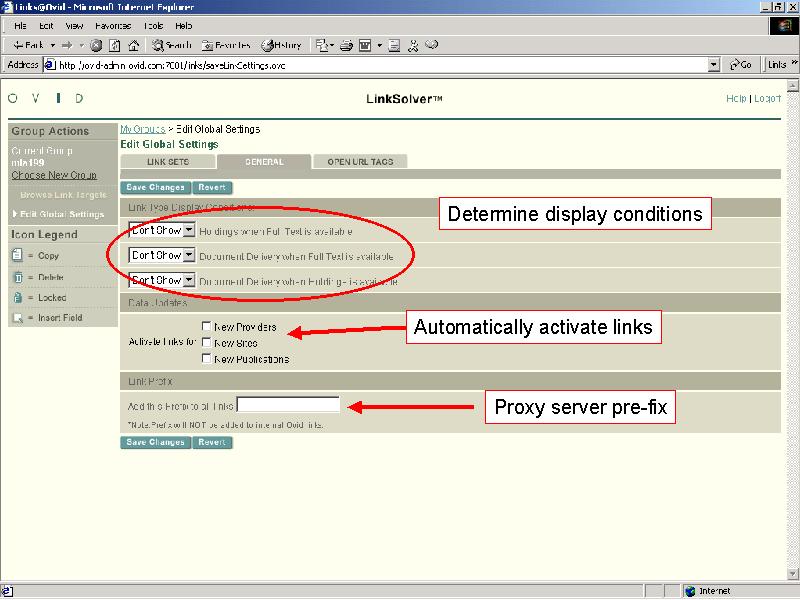Image resolution: width=800 pixels, height=600 pixels.
Task: Open the Search pane from the toolbar
Action: [x=171, y=45]
